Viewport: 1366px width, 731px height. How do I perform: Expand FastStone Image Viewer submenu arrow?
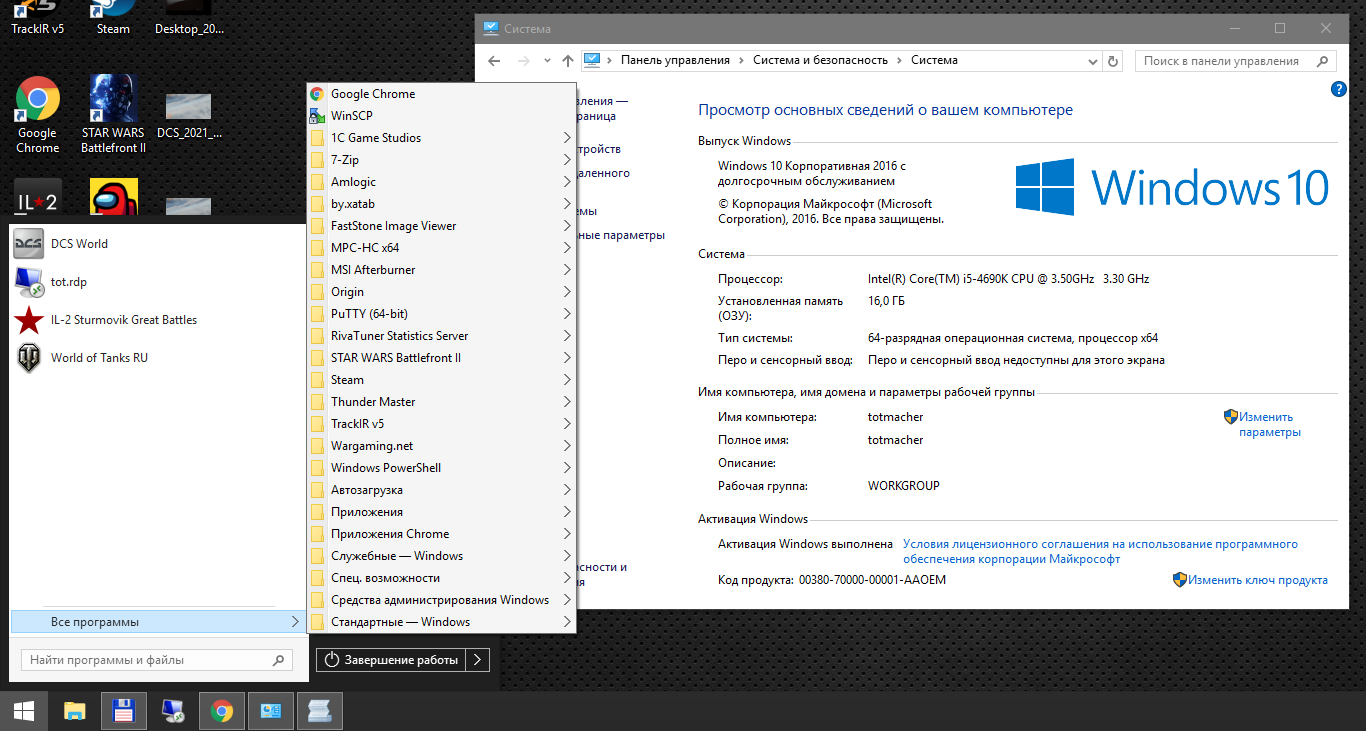coord(567,226)
